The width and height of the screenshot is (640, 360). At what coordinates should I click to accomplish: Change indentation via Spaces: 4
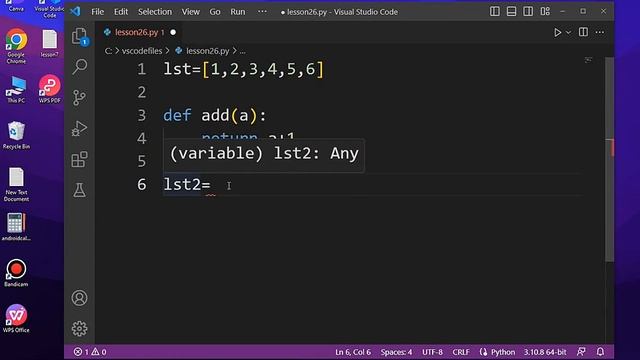coord(396,352)
